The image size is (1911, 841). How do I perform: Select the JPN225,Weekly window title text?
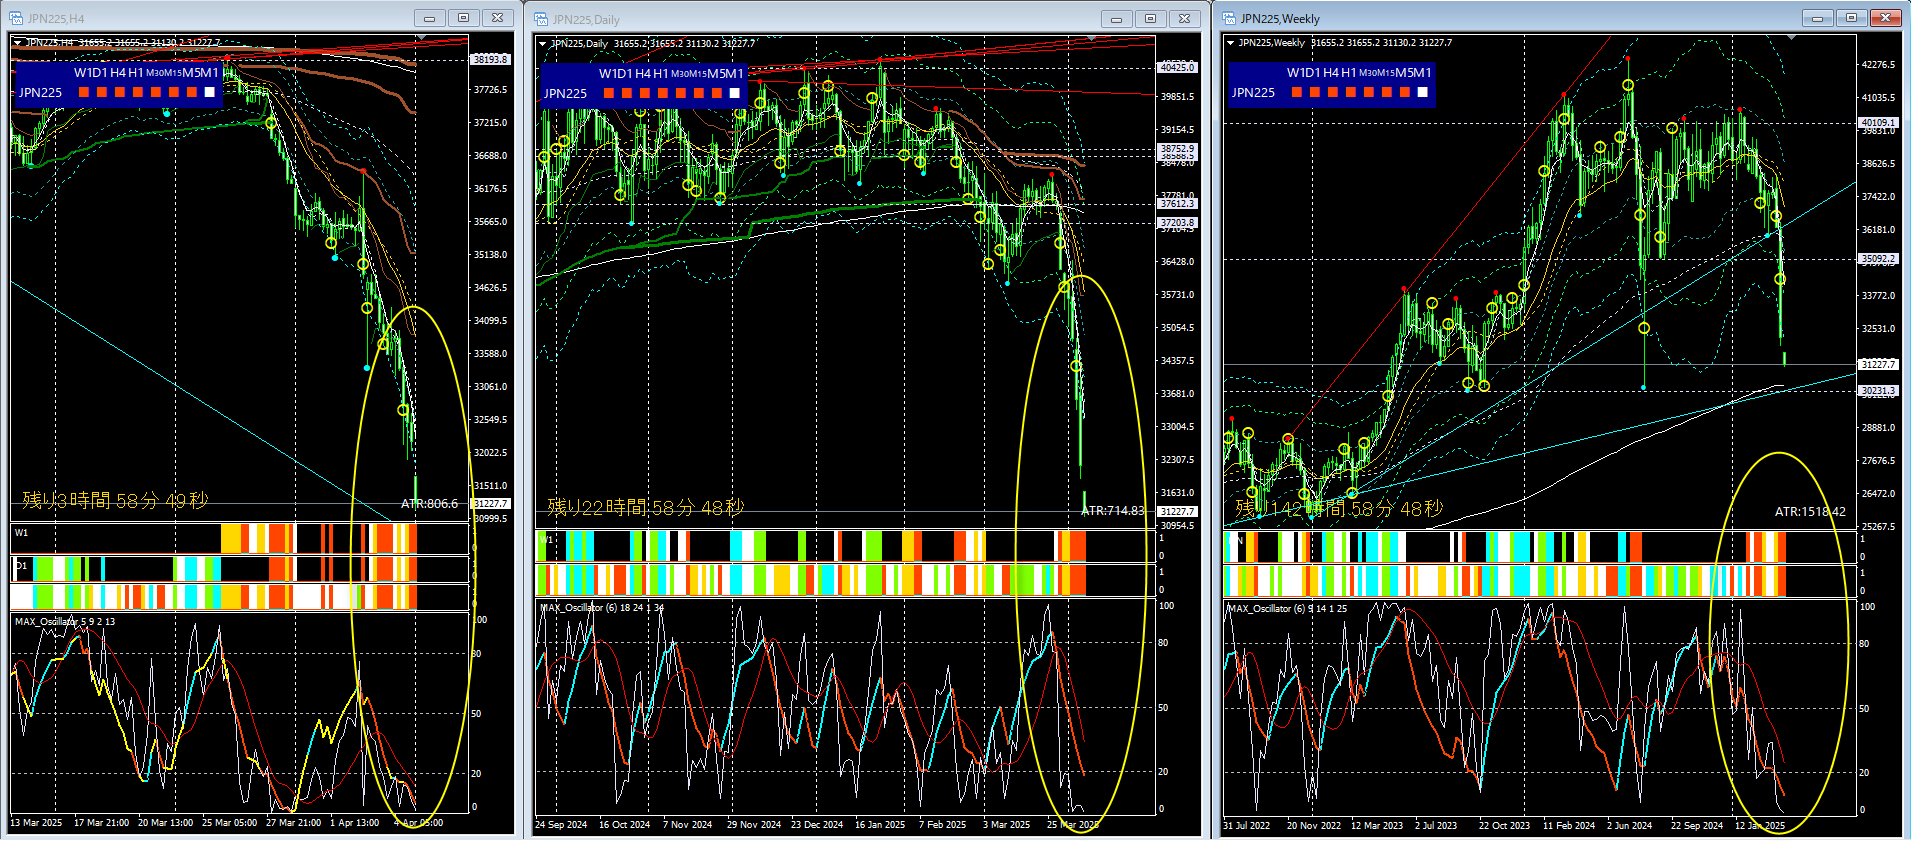click(x=1280, y=19)
